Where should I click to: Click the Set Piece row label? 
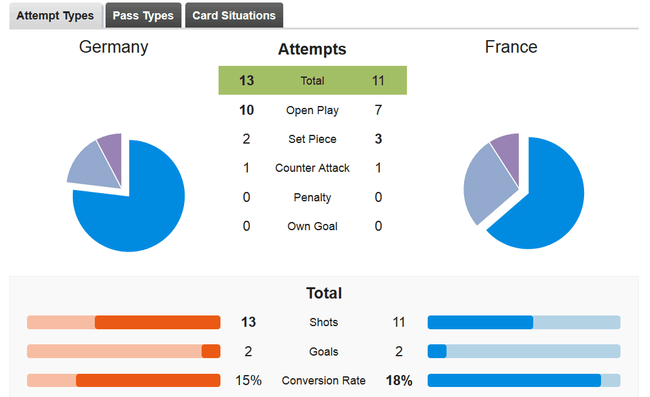313,139
